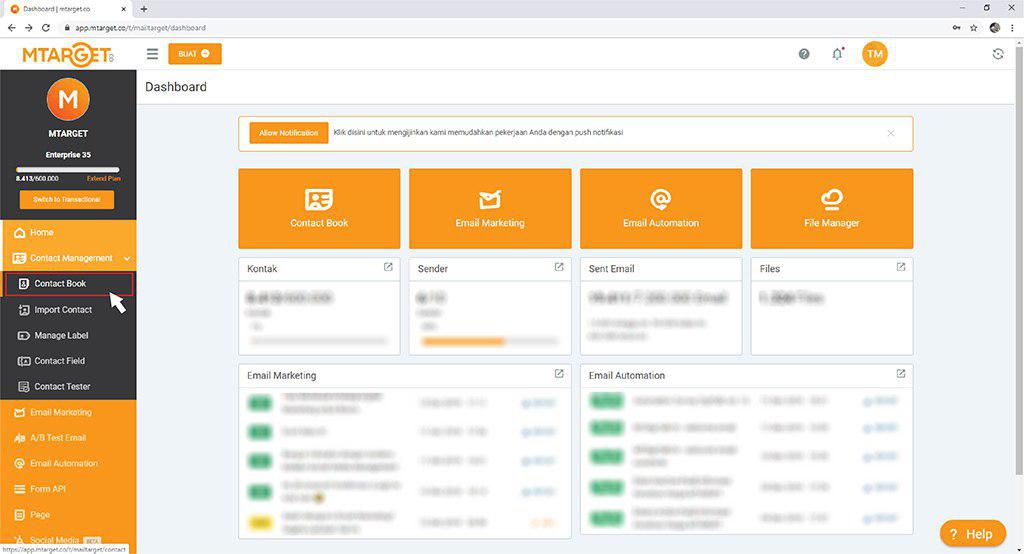This screenshot has height=554, width=1024.
Task: Open the Email Automation orange tile
Action: tap(661, 208)
